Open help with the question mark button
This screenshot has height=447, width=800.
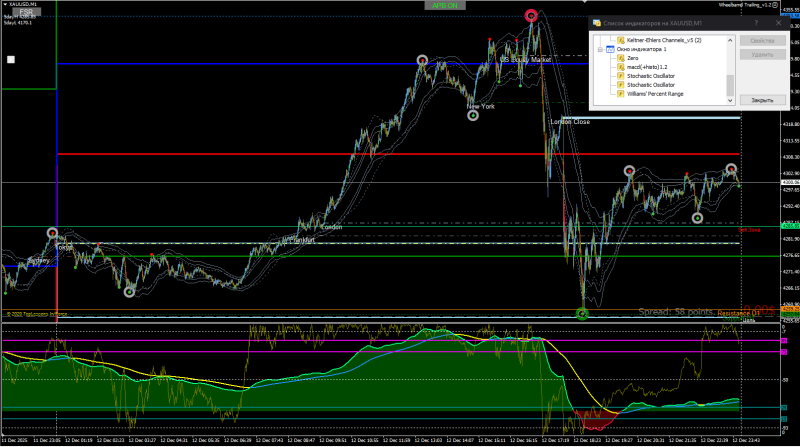(756, 23)
